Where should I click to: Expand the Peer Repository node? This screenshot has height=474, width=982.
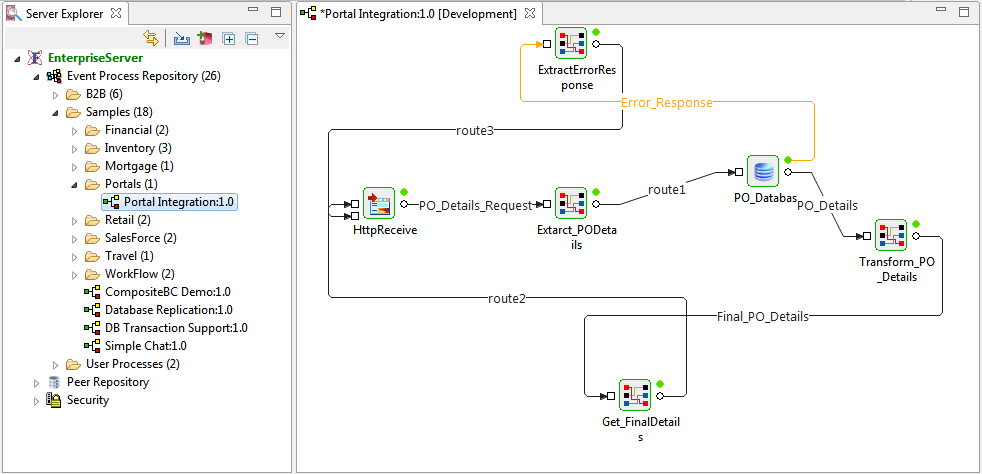36,383
